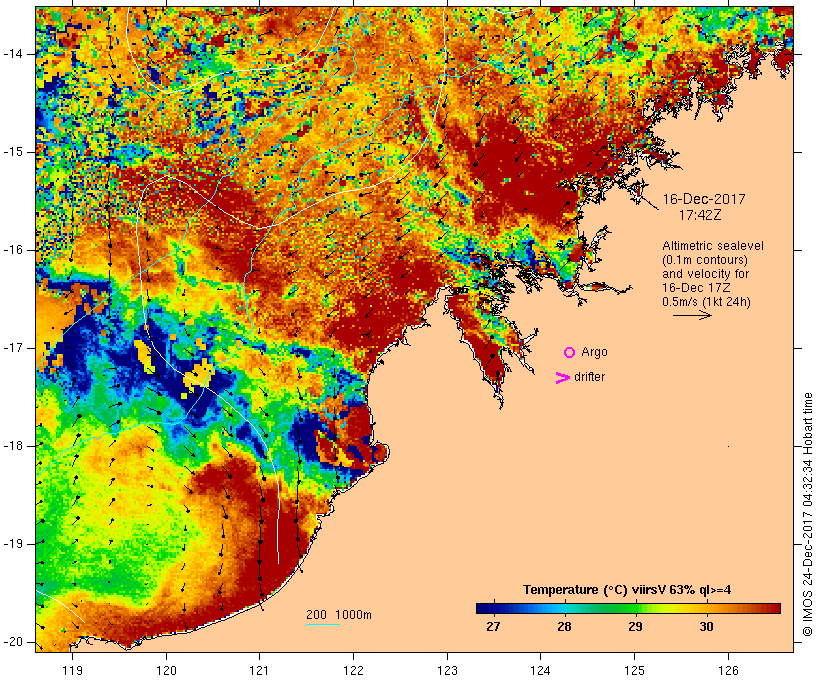
Task: Click the '29' color bar tick label
Action: [x=635, y=627]
